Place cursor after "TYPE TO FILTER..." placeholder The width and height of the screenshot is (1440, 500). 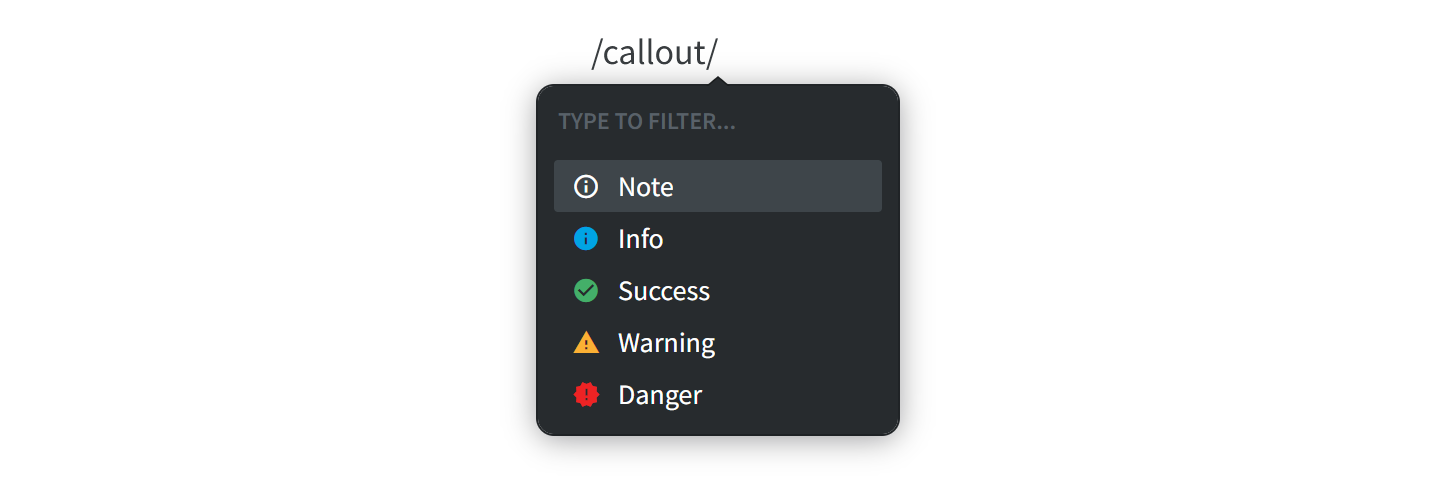pyautogui.click(x=737, y=122)
